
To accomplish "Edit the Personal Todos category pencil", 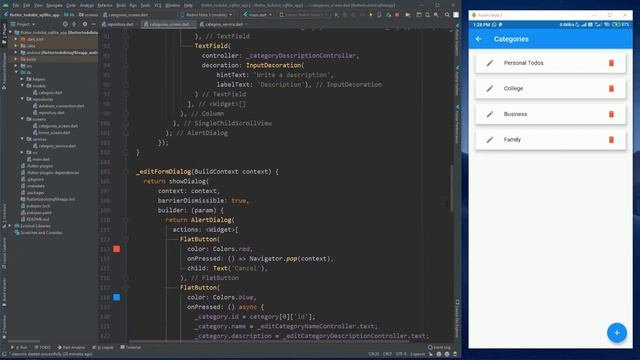I will (490, 63).
